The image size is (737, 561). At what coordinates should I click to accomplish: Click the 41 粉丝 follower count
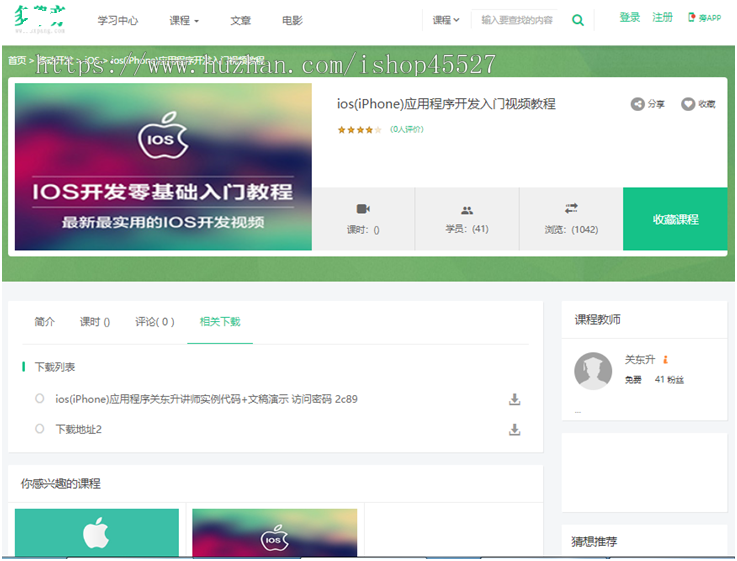669,379
